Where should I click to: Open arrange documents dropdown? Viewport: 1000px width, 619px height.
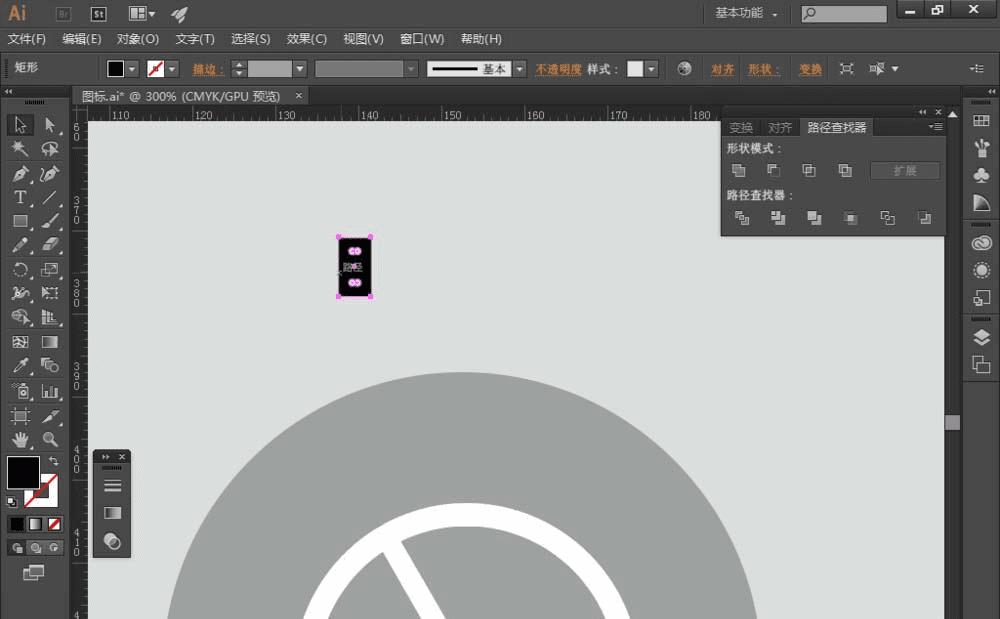pyautogui.click(x=142, y=13)
